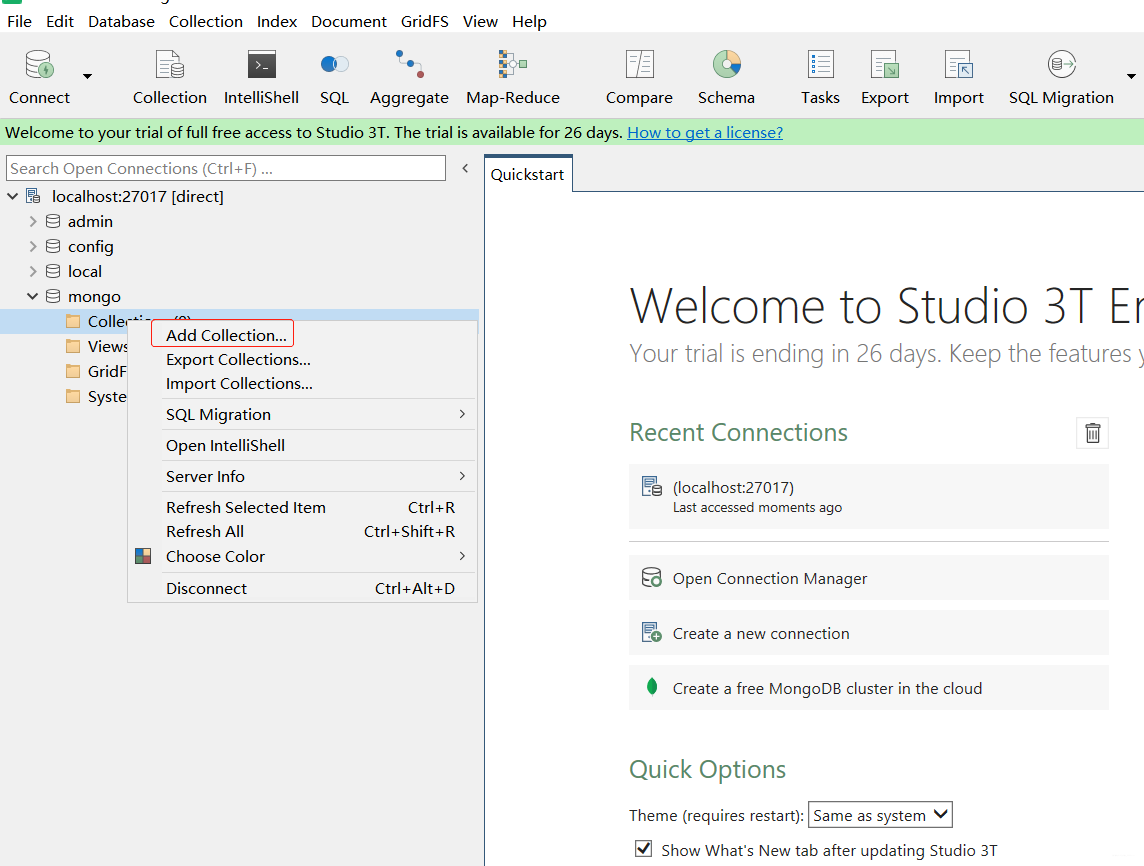Expand the config database
Viewport: 1144px width, 866px height.
(x=33, y=247)
